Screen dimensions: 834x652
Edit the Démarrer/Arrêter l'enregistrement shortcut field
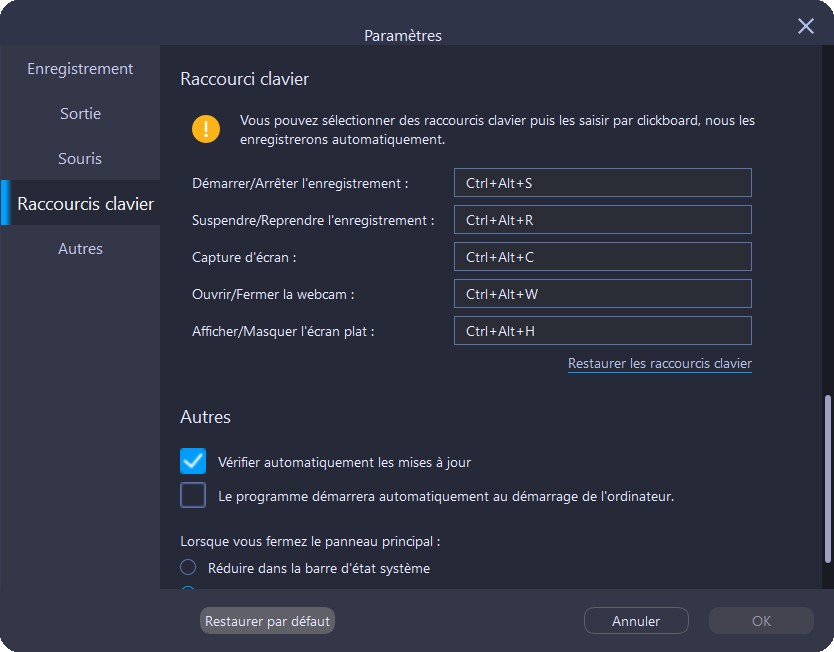click(x=602, y=183)
